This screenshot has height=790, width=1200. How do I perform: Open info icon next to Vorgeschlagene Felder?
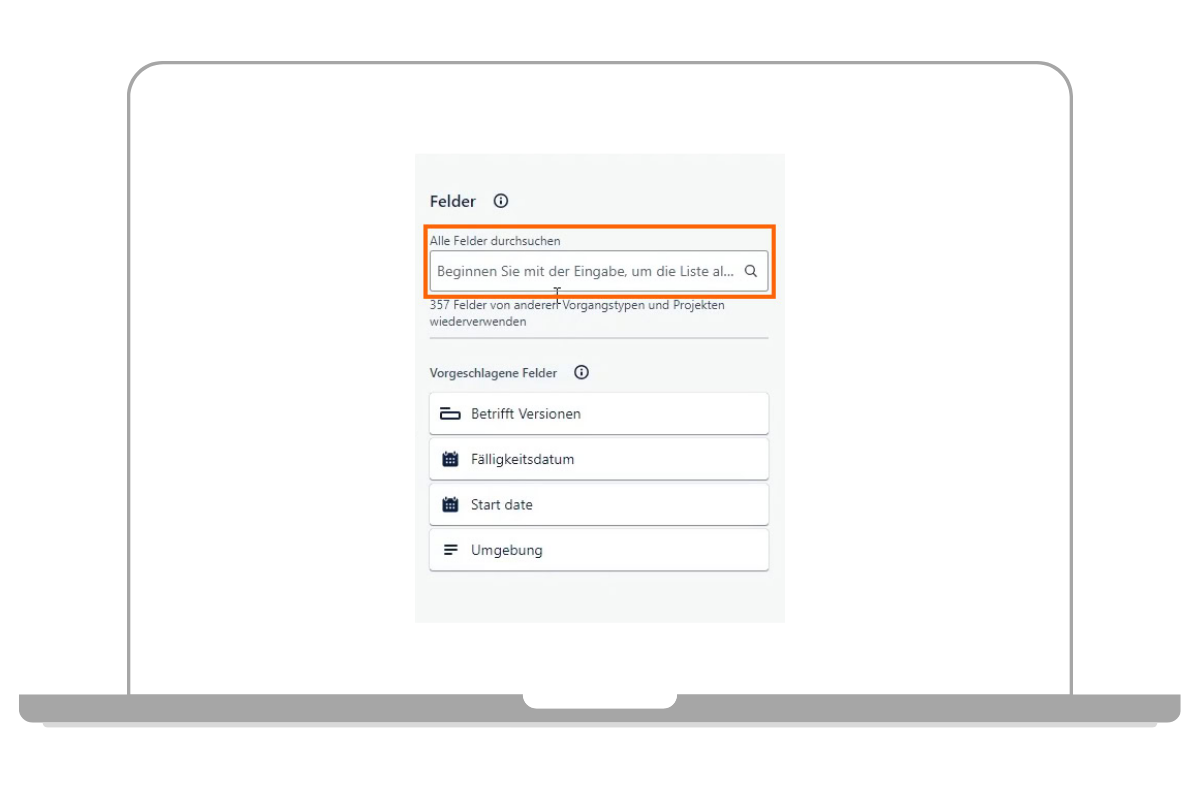click(x=581, y=373)
